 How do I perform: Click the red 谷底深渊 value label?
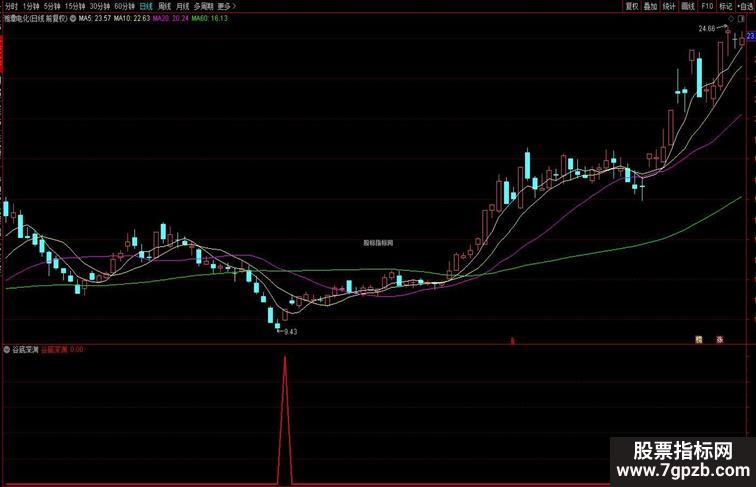[x=63, y=349]
